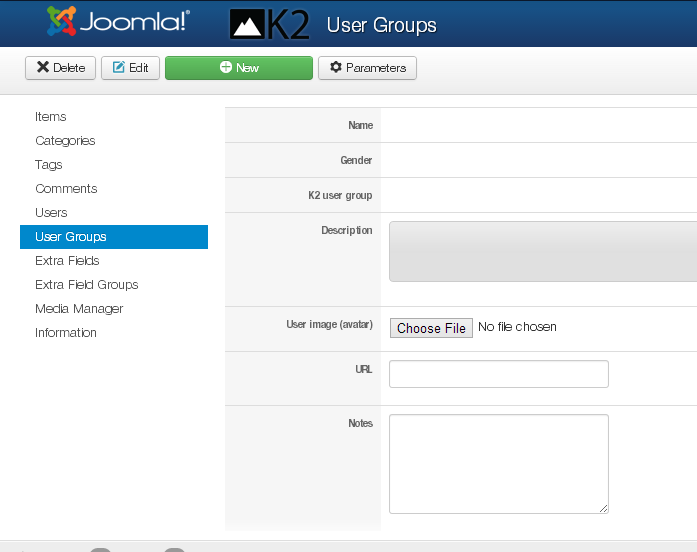Focus the URL input field
The width and height of the screenshot is (697, 552).
tap(499, 374)
